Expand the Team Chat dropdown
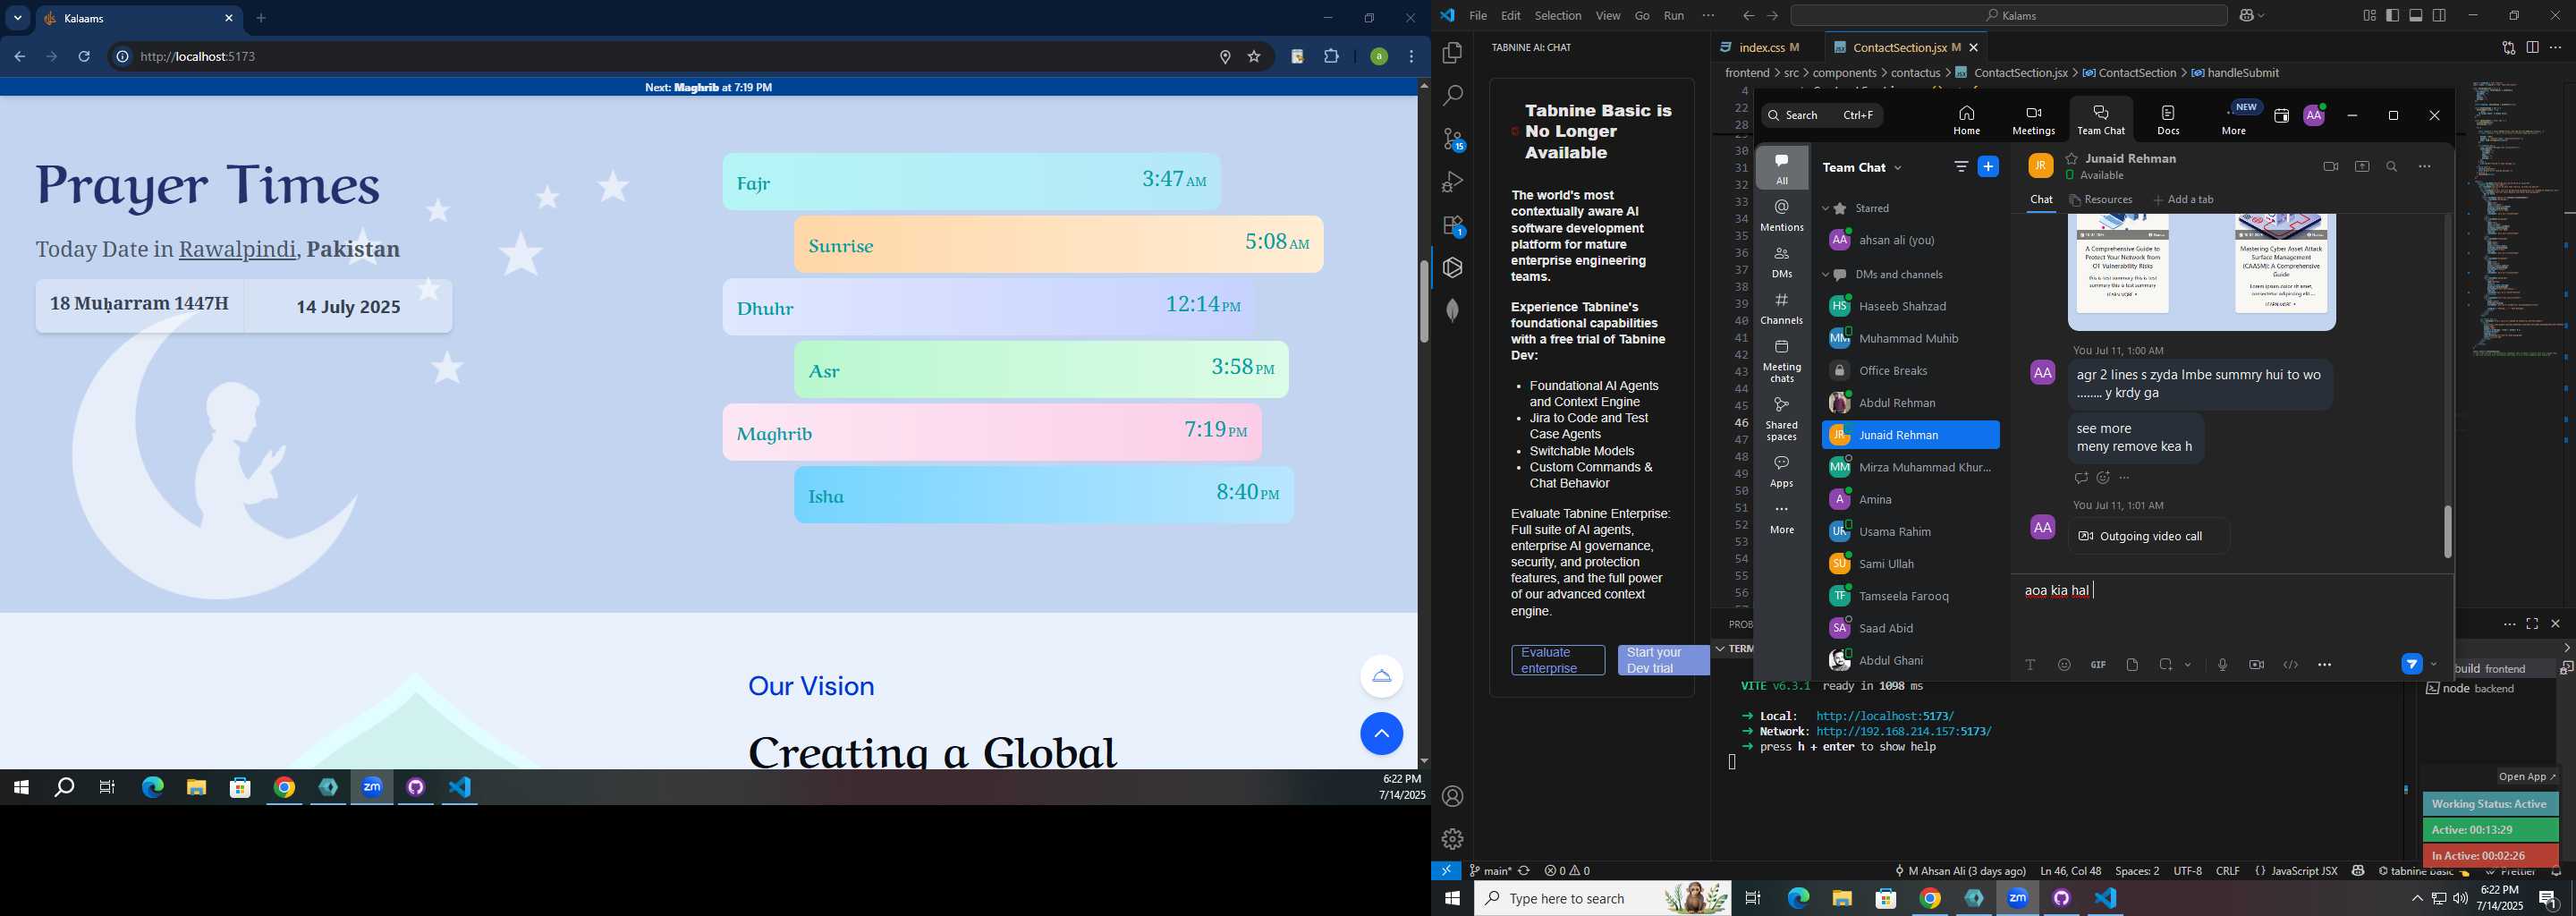Image resolution: width=2576 pixels, height=916 pixels. coord(1898,168)
